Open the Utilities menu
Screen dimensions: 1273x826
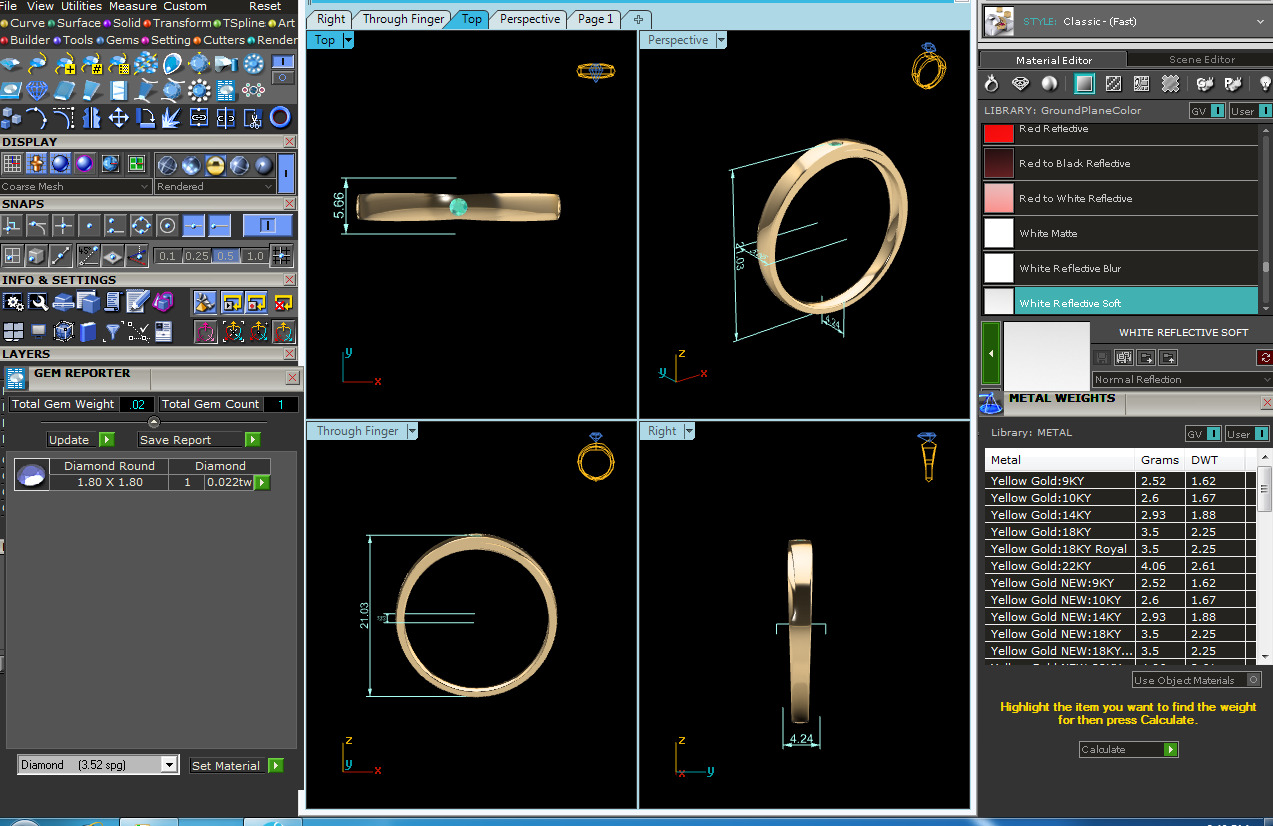[81, 6]
